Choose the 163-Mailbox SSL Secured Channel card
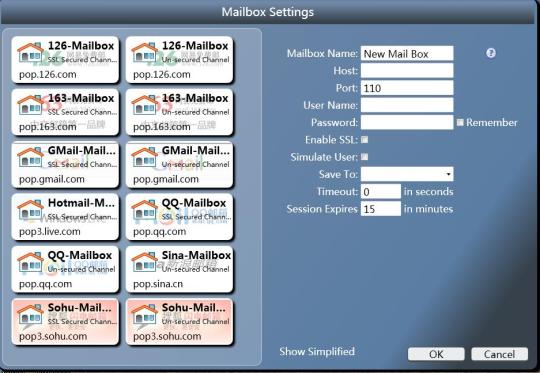This screenshot has height=373, width=540. pyautogui.click(x=65, y=112)
